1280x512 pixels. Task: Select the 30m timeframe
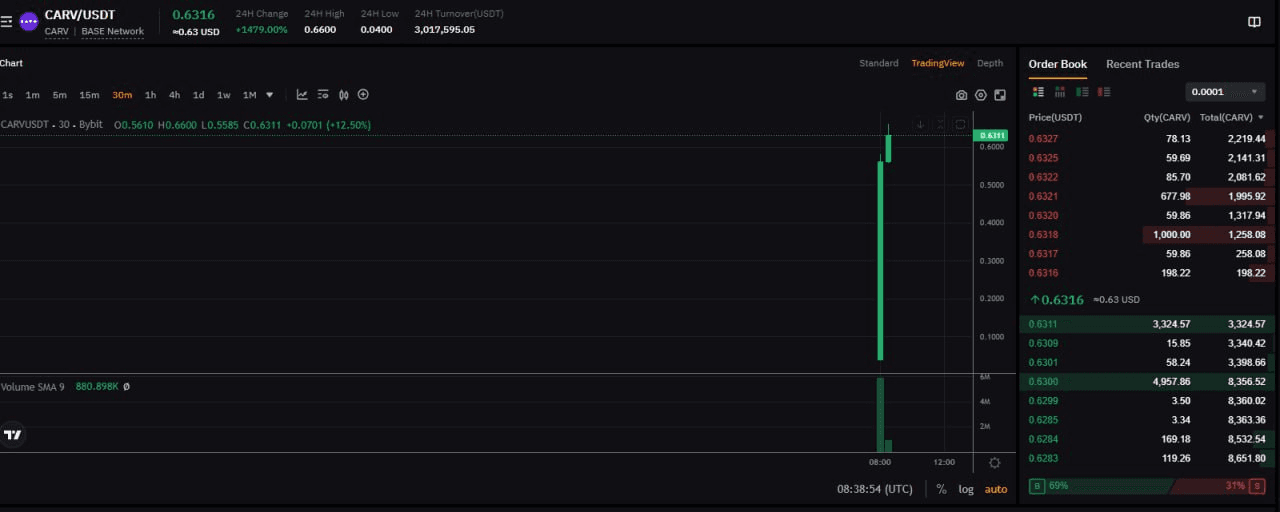coord(122,95)
